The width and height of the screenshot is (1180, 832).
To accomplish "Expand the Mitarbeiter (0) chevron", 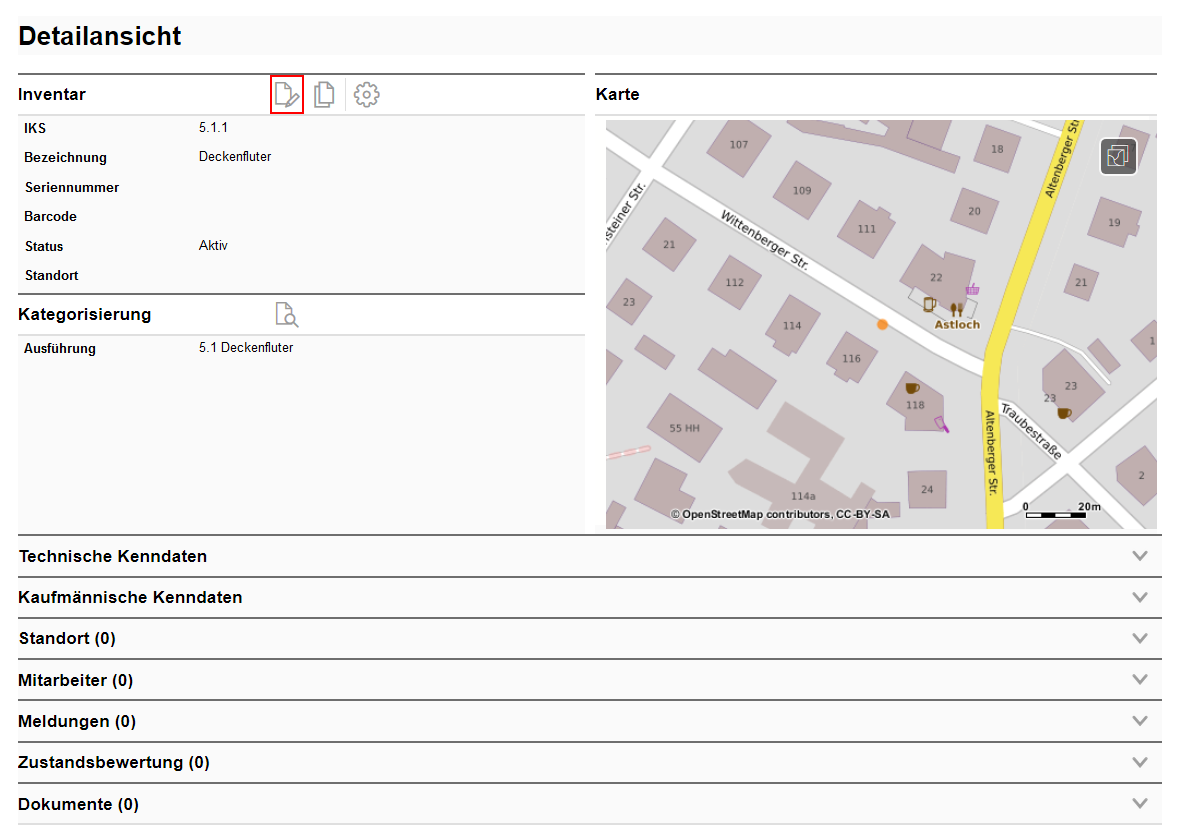I will tap(1139, 680).
